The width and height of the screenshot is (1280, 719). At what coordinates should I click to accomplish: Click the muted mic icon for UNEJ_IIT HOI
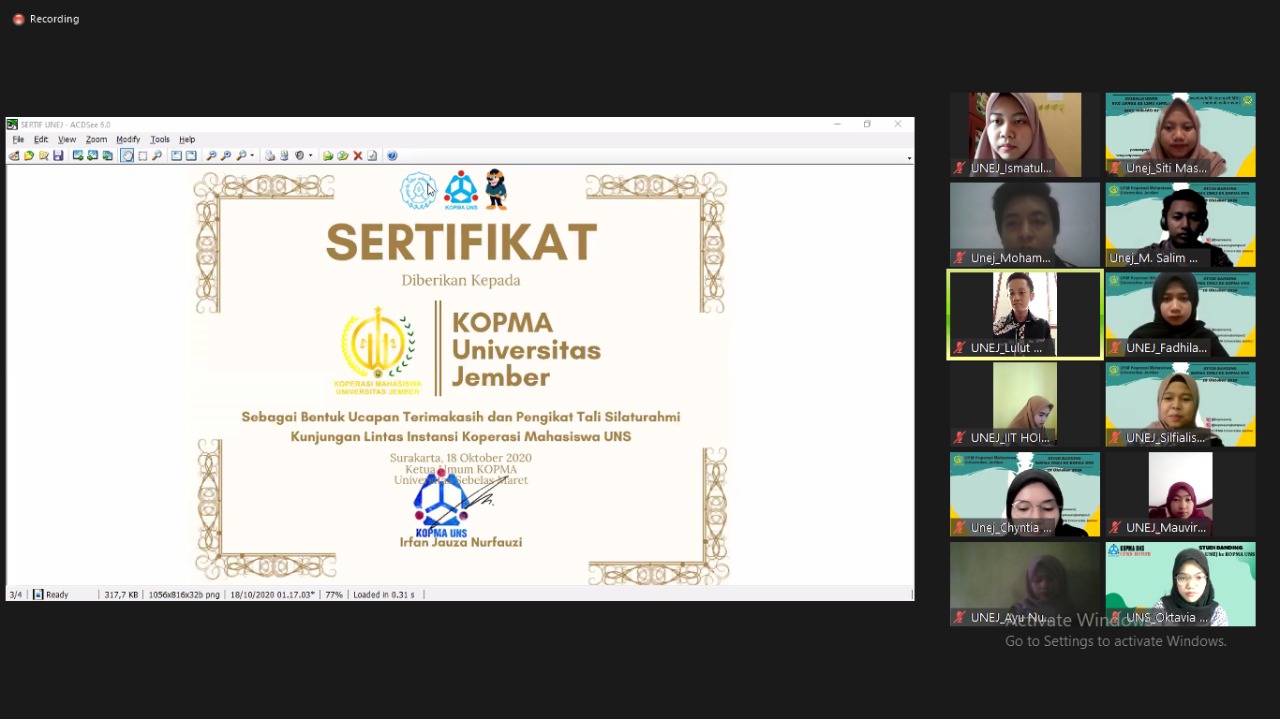[960, 438]
